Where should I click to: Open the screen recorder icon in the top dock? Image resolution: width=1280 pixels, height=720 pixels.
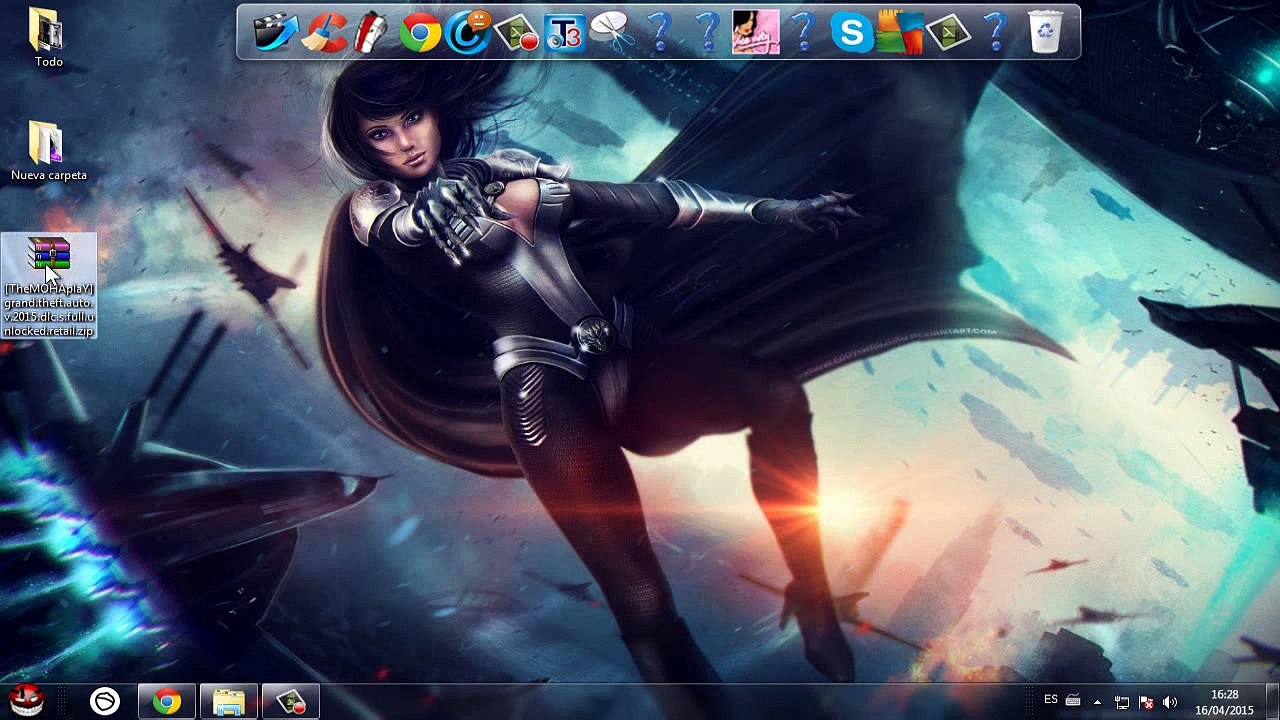tap(516, 32)
